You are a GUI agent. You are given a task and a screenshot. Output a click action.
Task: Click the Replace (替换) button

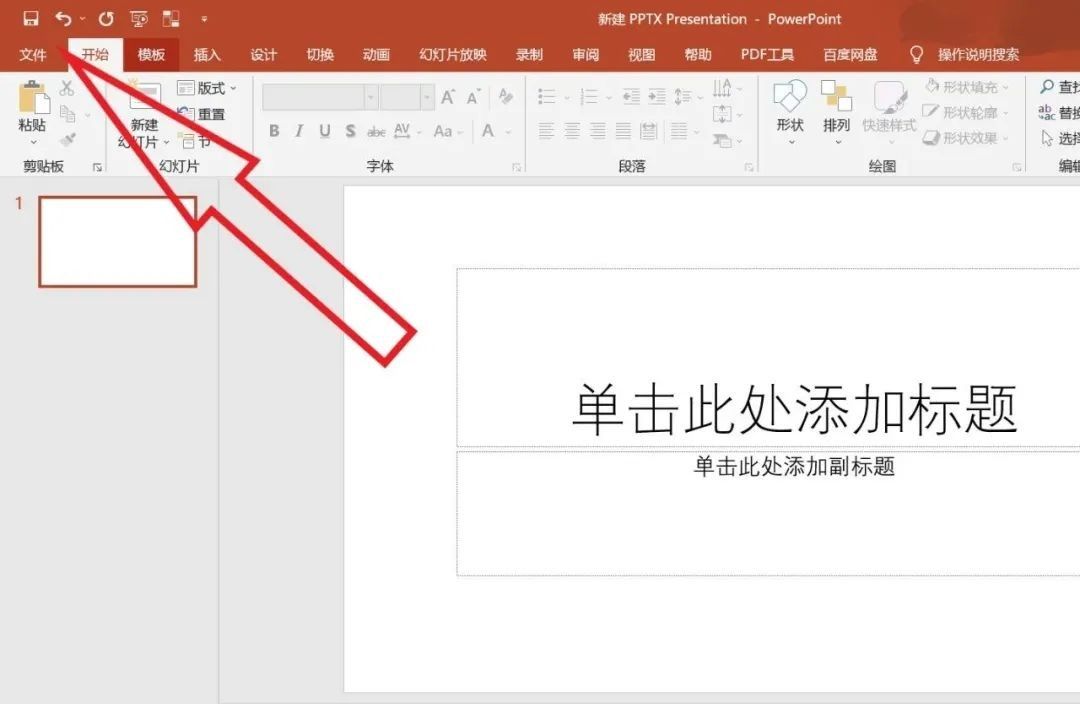point(1060,113)
